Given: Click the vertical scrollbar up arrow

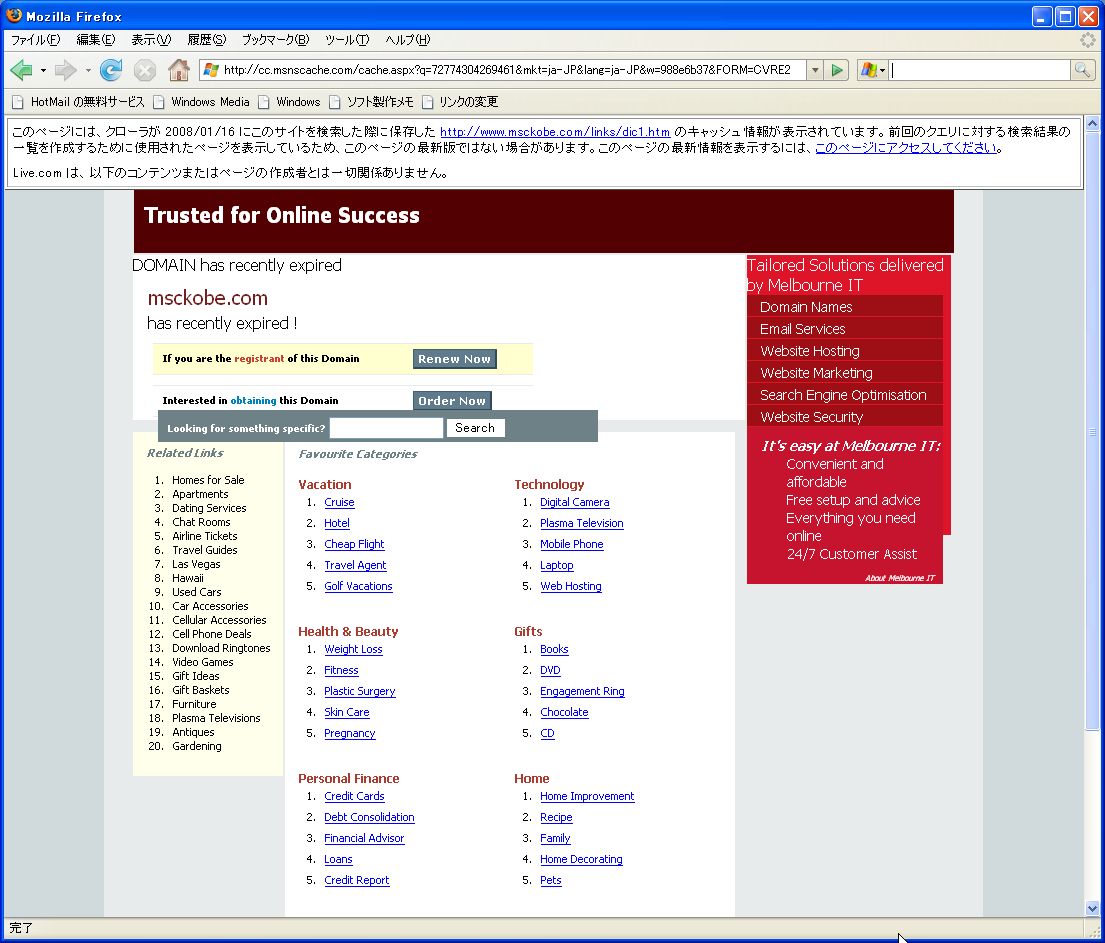Looking at the screenshot, I should pyautogui.click(x=1092, y=123).
